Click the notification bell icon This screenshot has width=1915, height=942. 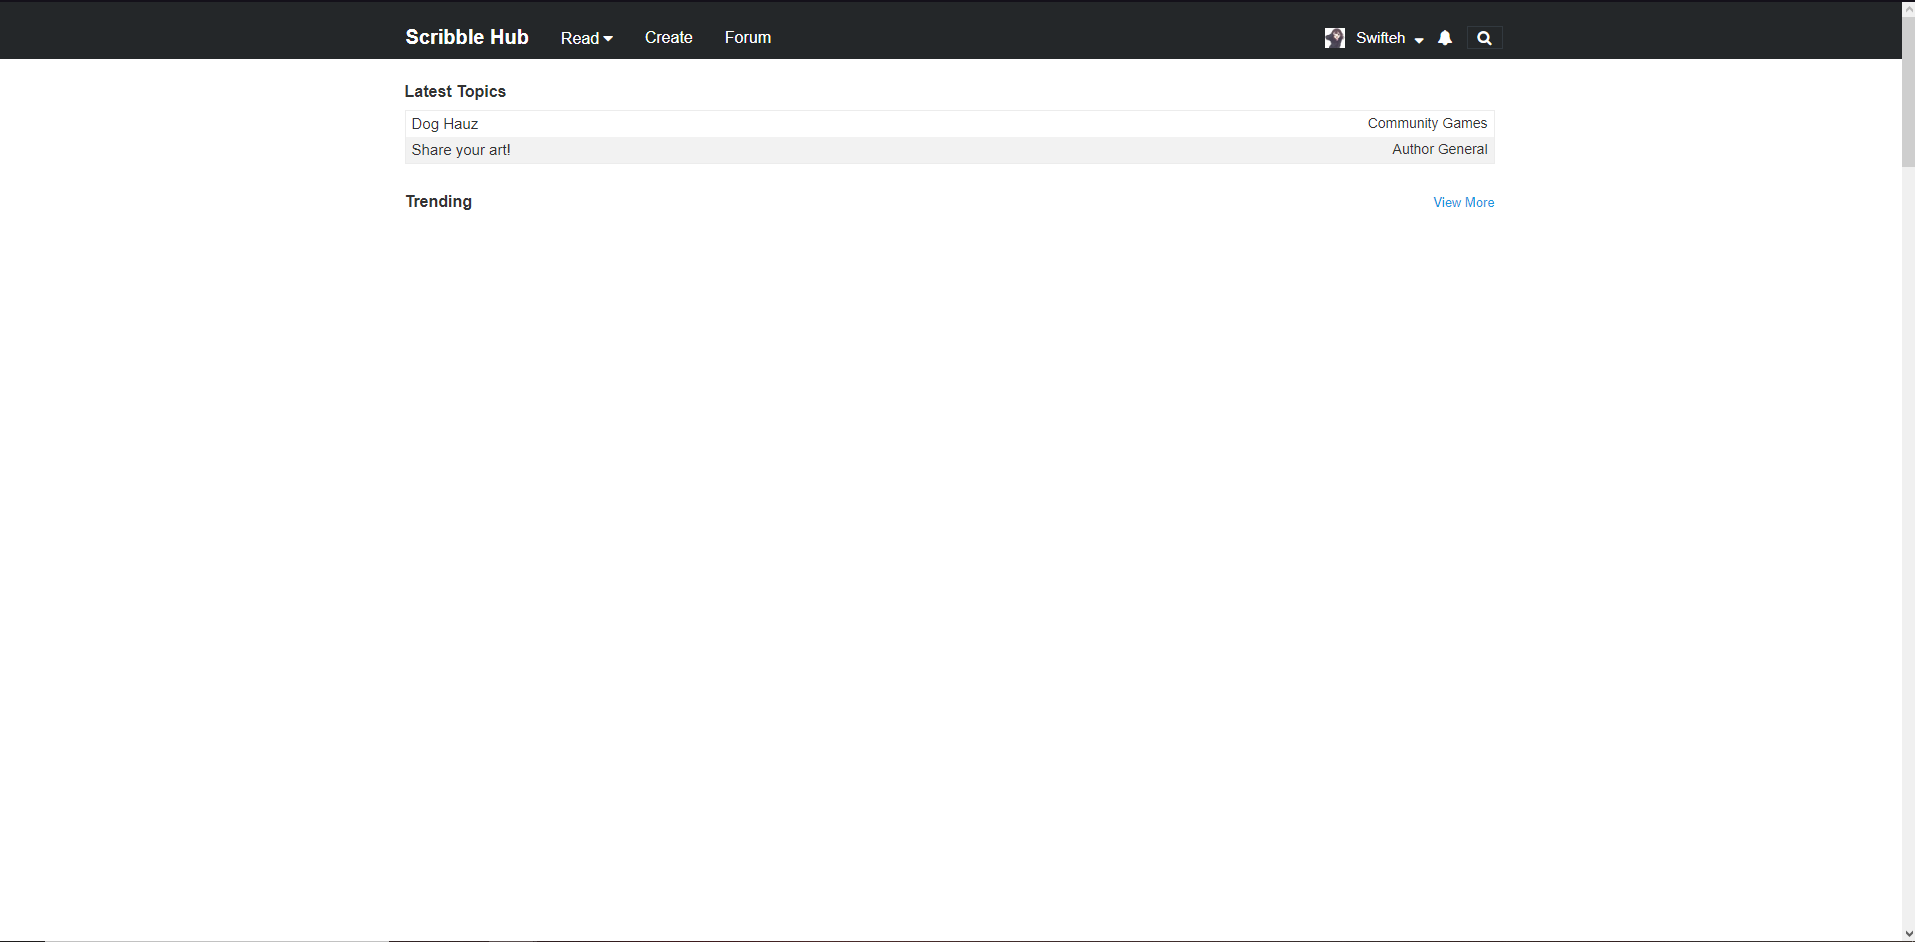tap(1444, 38)
